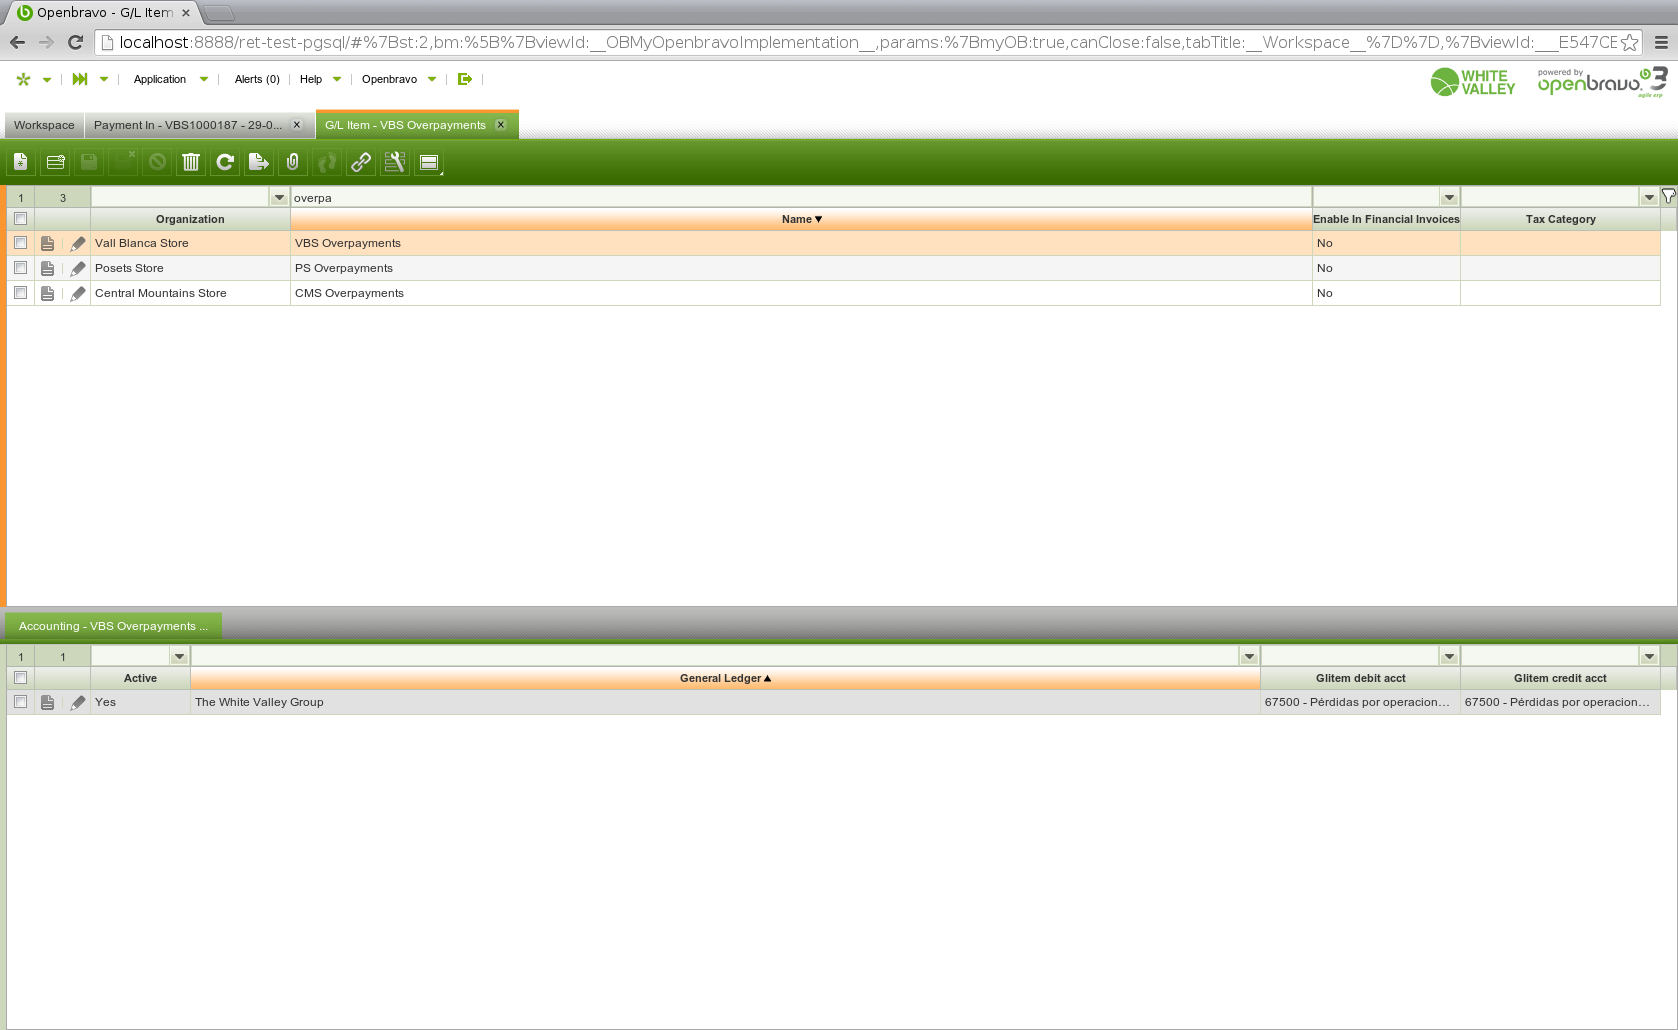
Task: Toggle select-all checkbox in Accounting grid header
Action: (20, 678)
